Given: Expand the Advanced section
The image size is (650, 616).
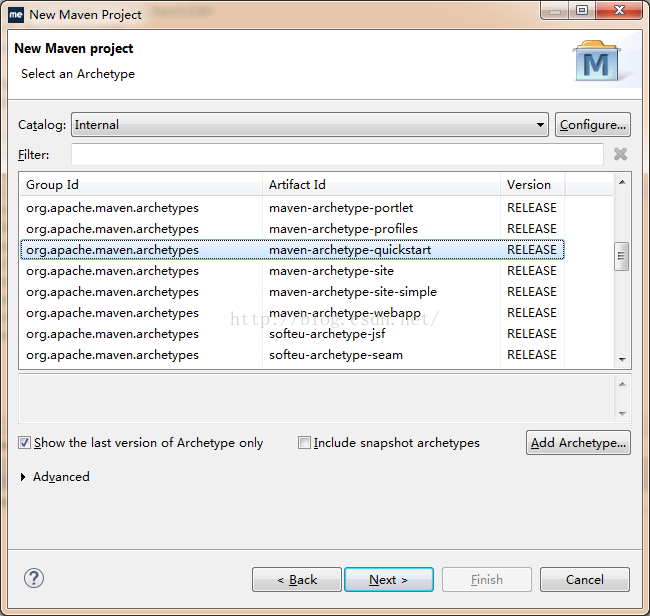Looking at the screenshot, I should click(23, 477).
